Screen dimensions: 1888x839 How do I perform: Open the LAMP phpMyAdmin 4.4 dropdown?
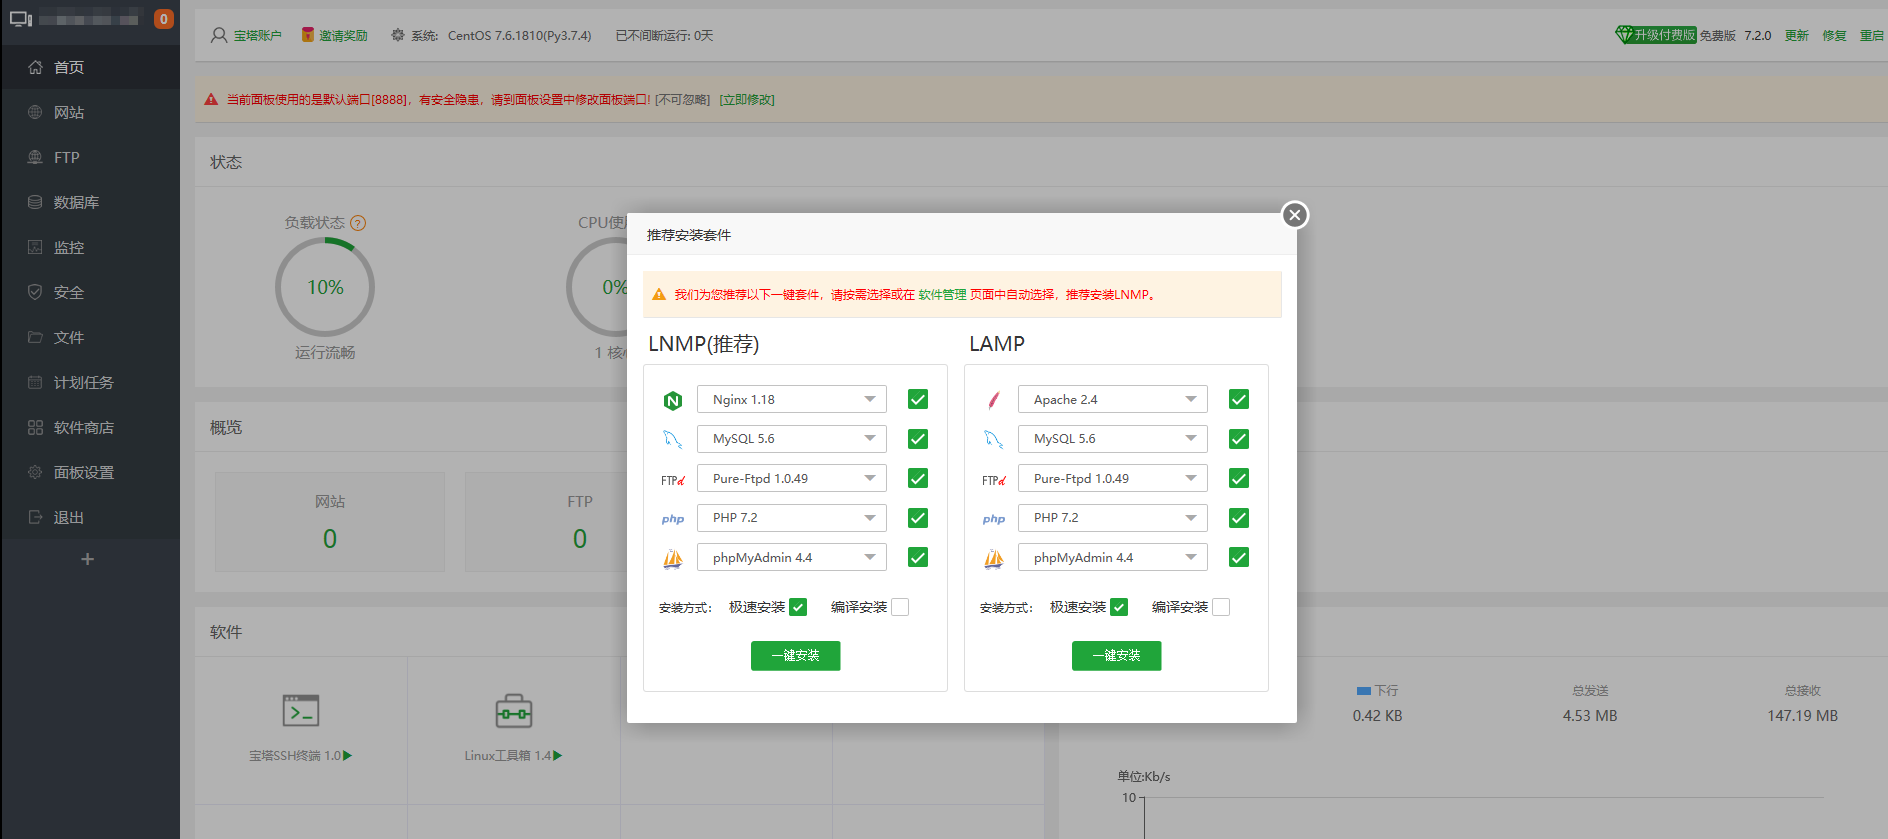click(x=1113, y=557)
